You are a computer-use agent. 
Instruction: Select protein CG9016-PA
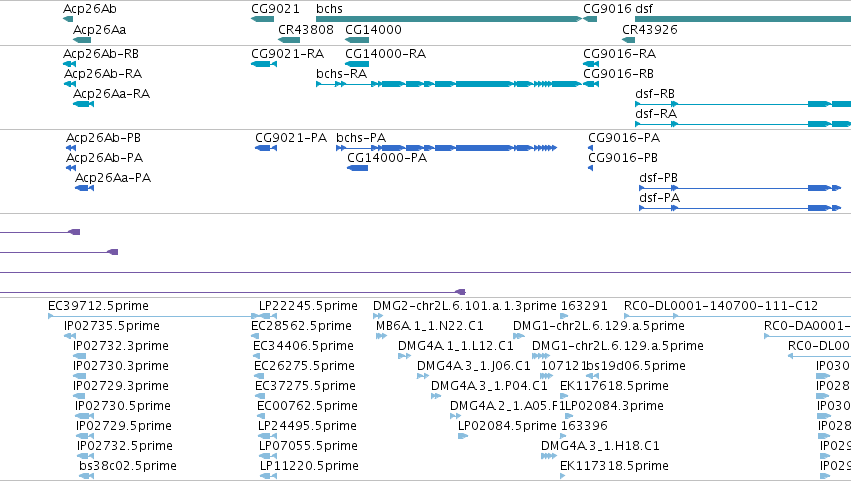tap(624, 138)
